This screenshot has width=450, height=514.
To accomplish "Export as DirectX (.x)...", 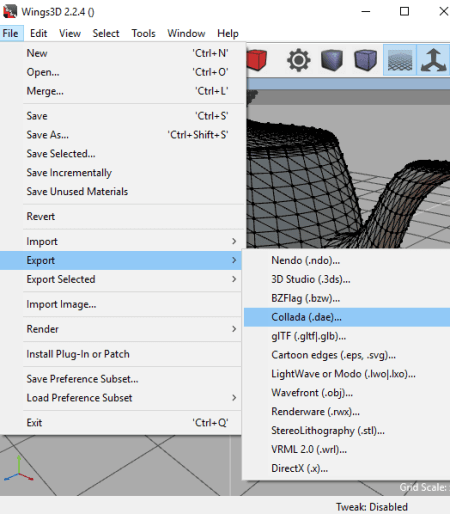I will tap(347, 469).
